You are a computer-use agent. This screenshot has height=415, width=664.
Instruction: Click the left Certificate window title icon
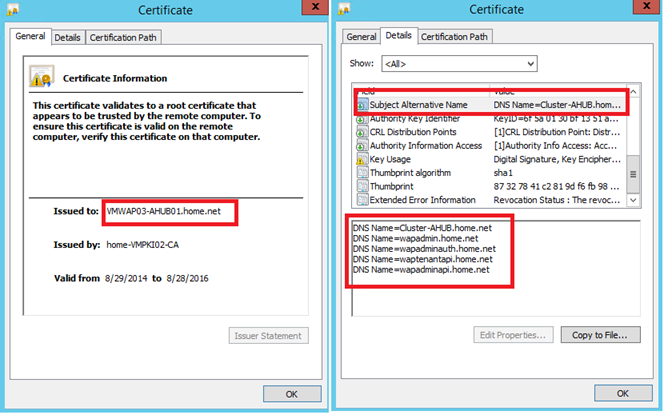[13, 10]
